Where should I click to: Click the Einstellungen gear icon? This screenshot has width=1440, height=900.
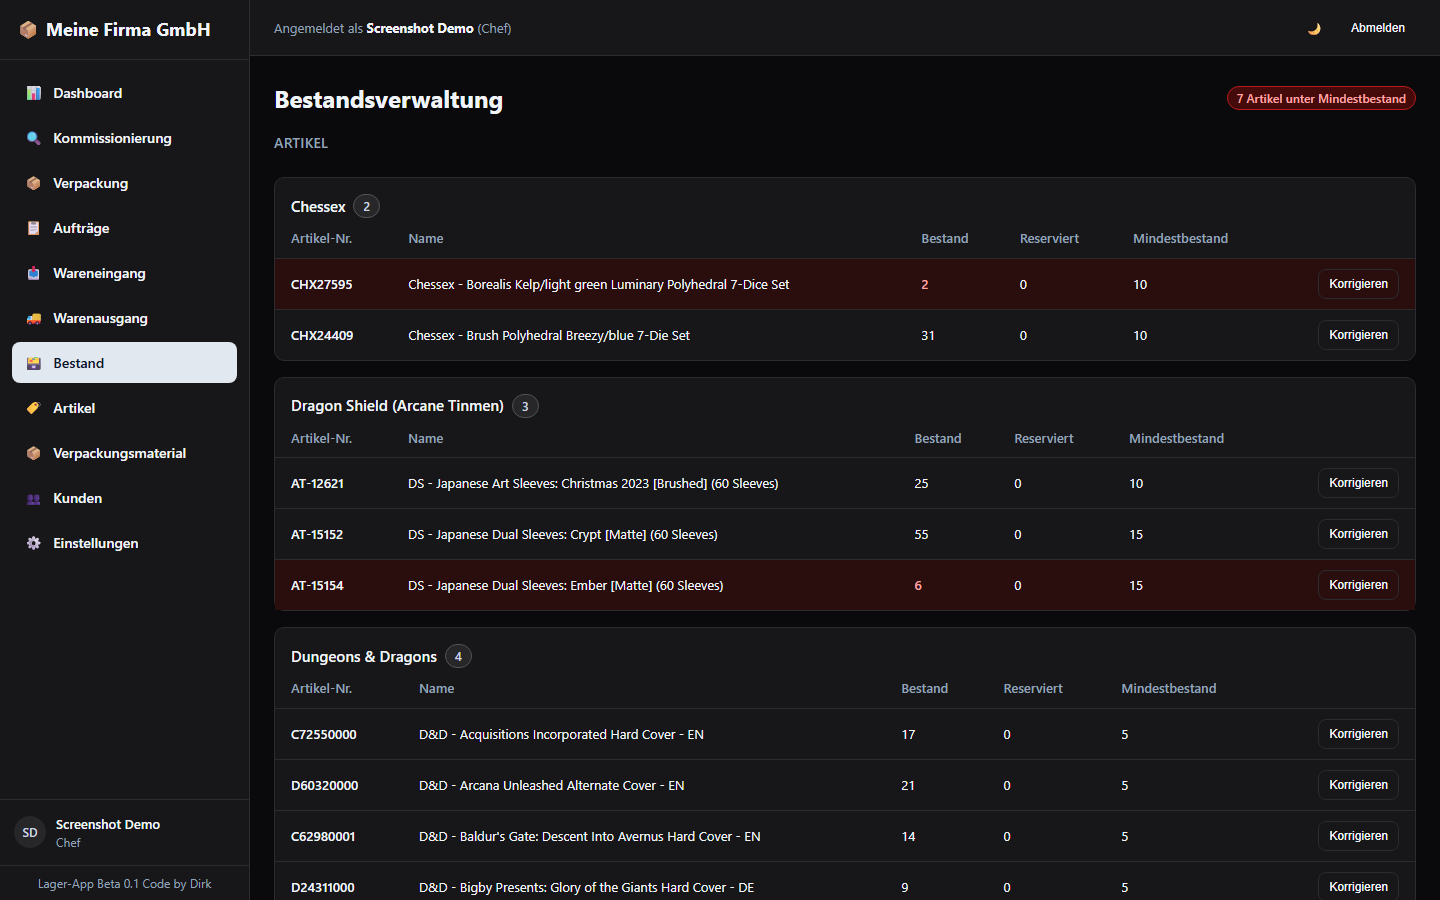pos(34,543)
